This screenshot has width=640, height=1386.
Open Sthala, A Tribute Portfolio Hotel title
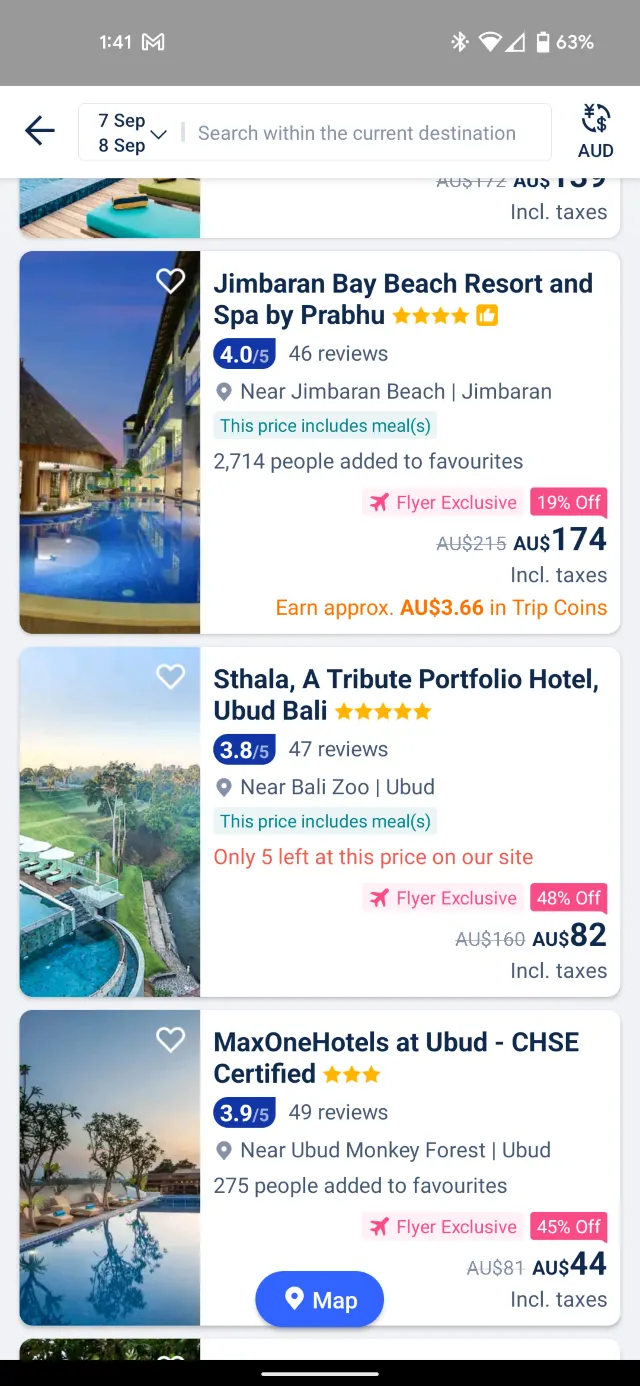click(405, 694)
